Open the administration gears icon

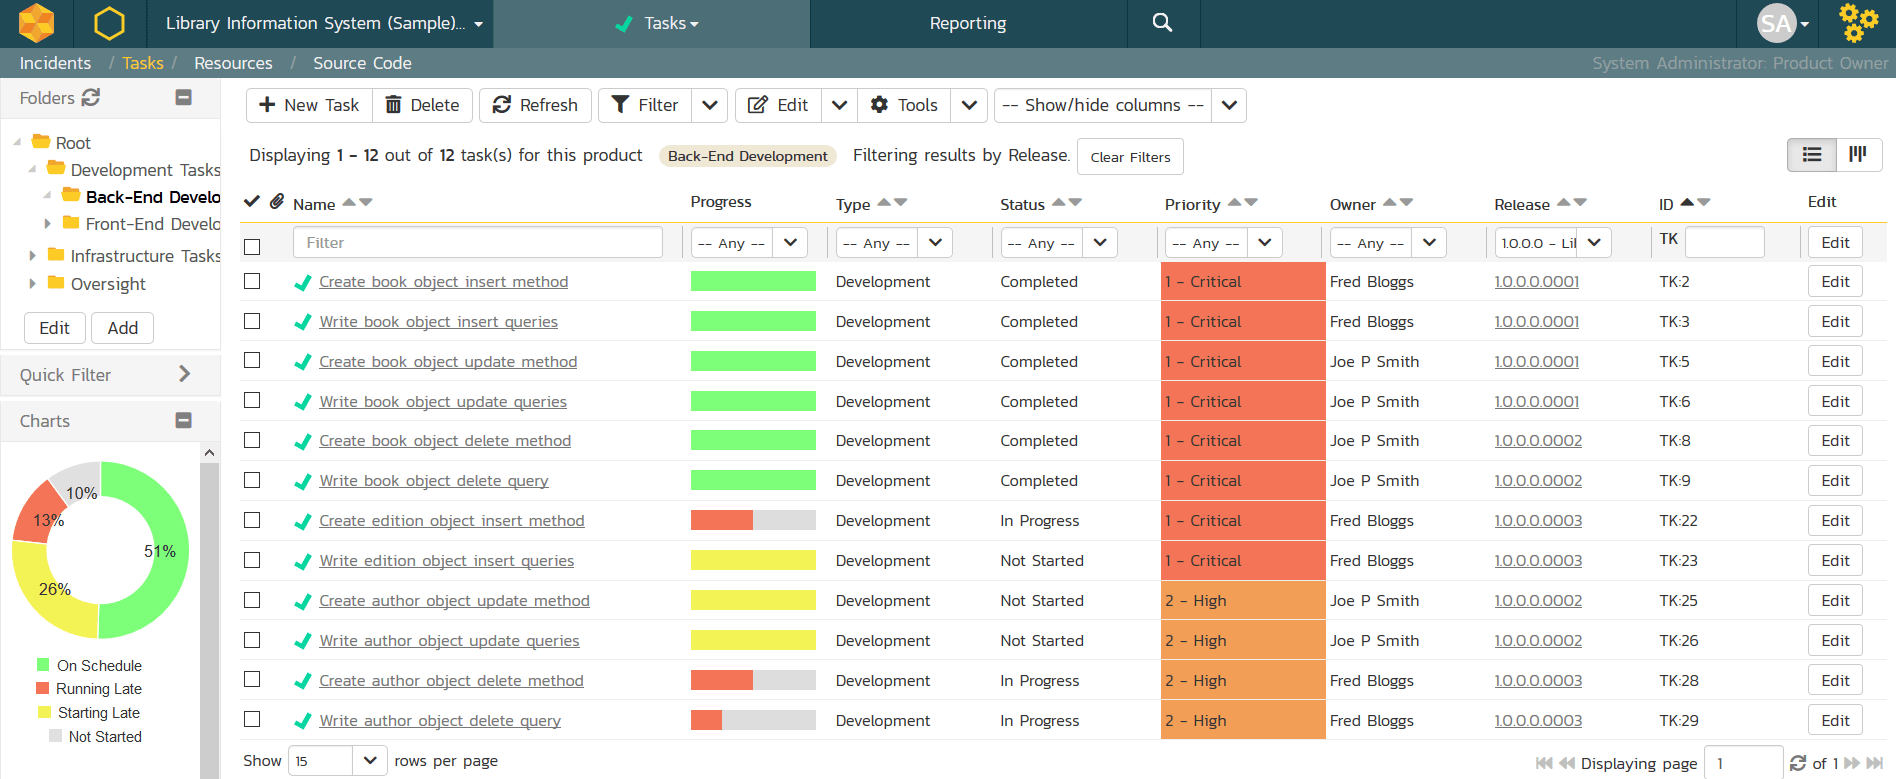click(1858, 23)
